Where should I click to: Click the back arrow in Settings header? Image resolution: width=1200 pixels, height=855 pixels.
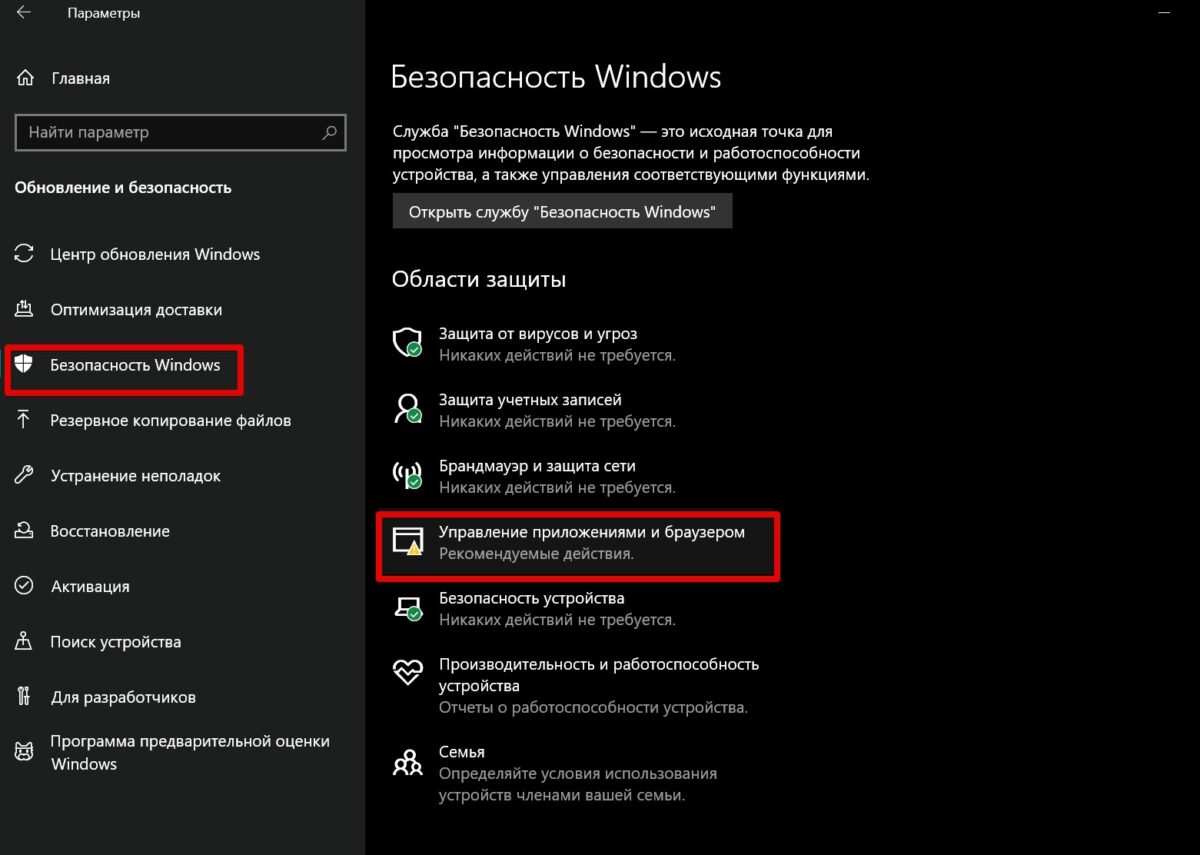24,13
